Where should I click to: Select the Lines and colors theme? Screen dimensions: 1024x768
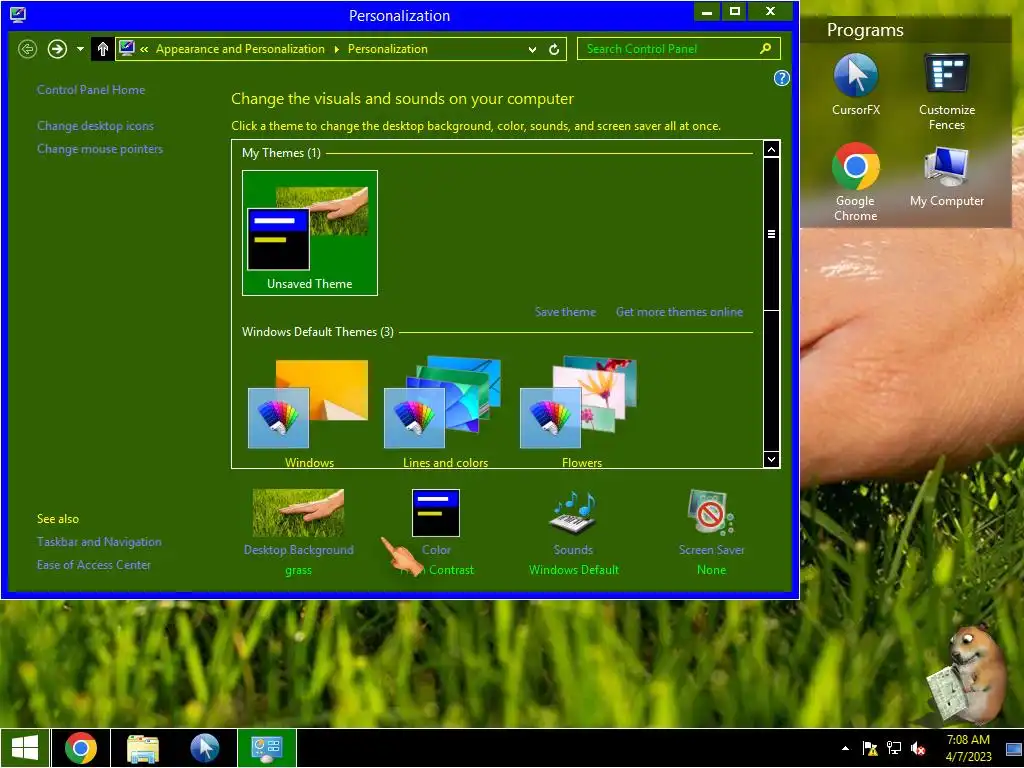(445, 411)
